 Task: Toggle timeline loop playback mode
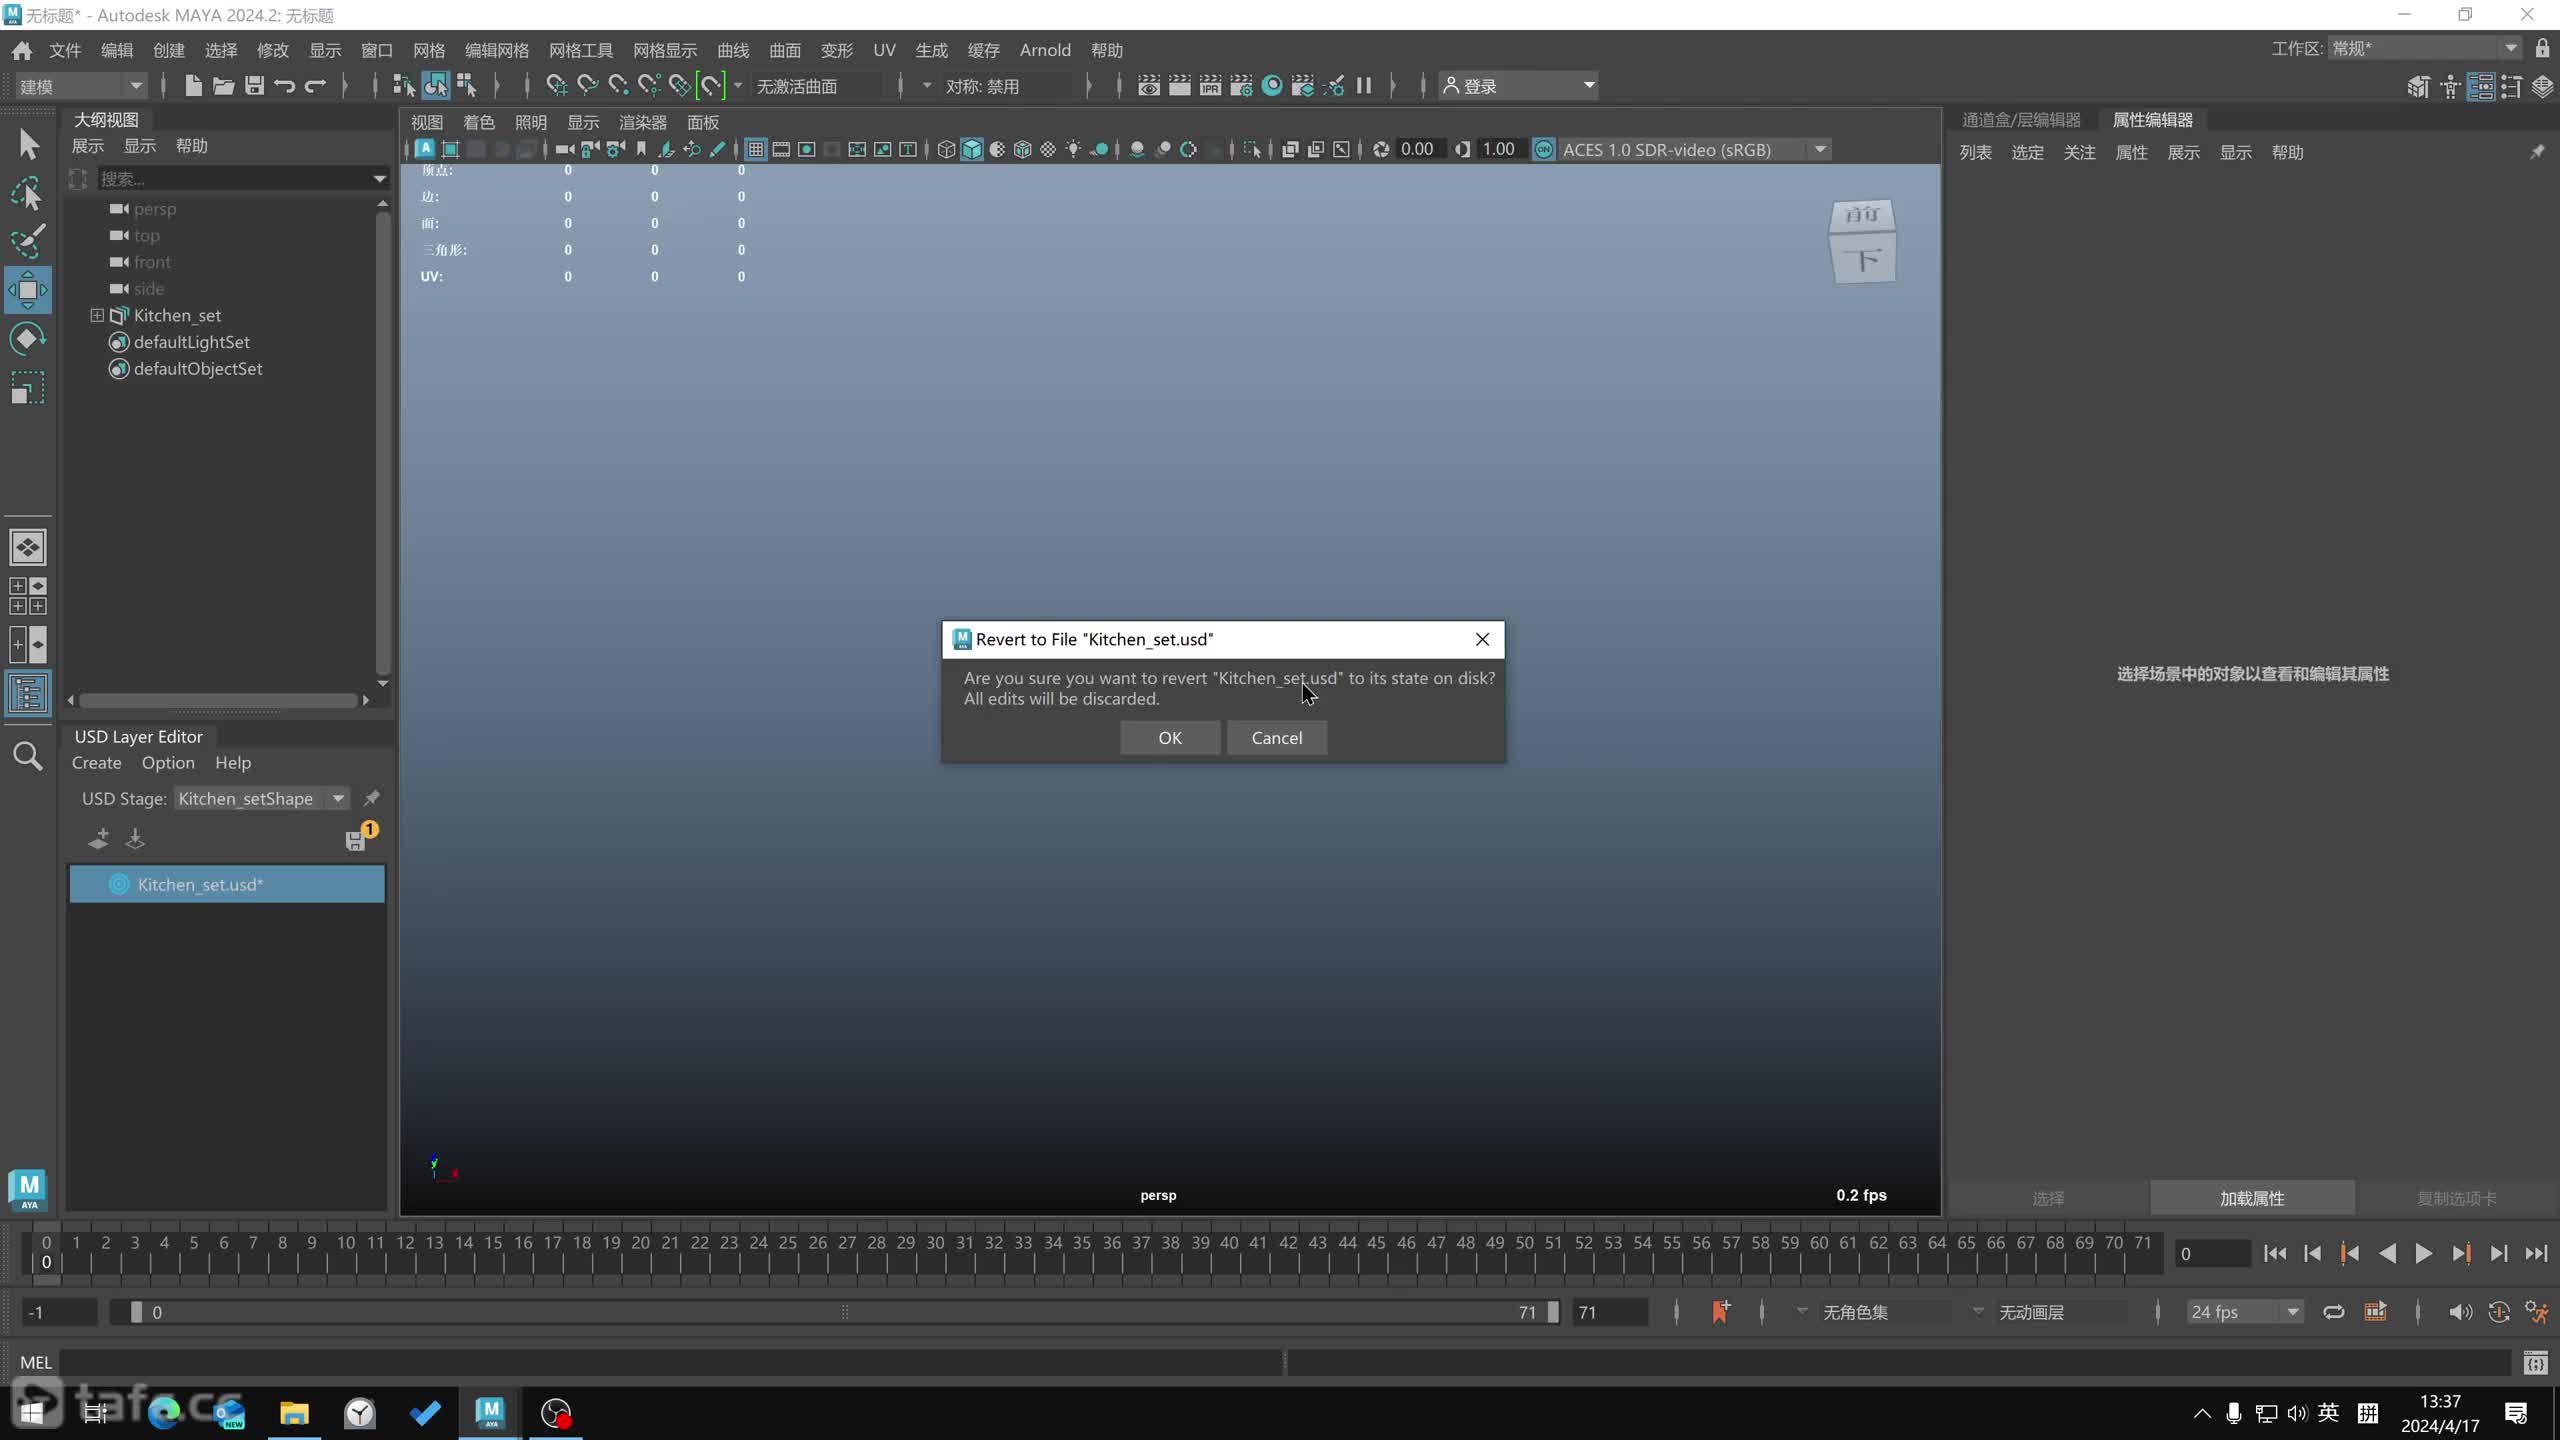[2334, 1312]
